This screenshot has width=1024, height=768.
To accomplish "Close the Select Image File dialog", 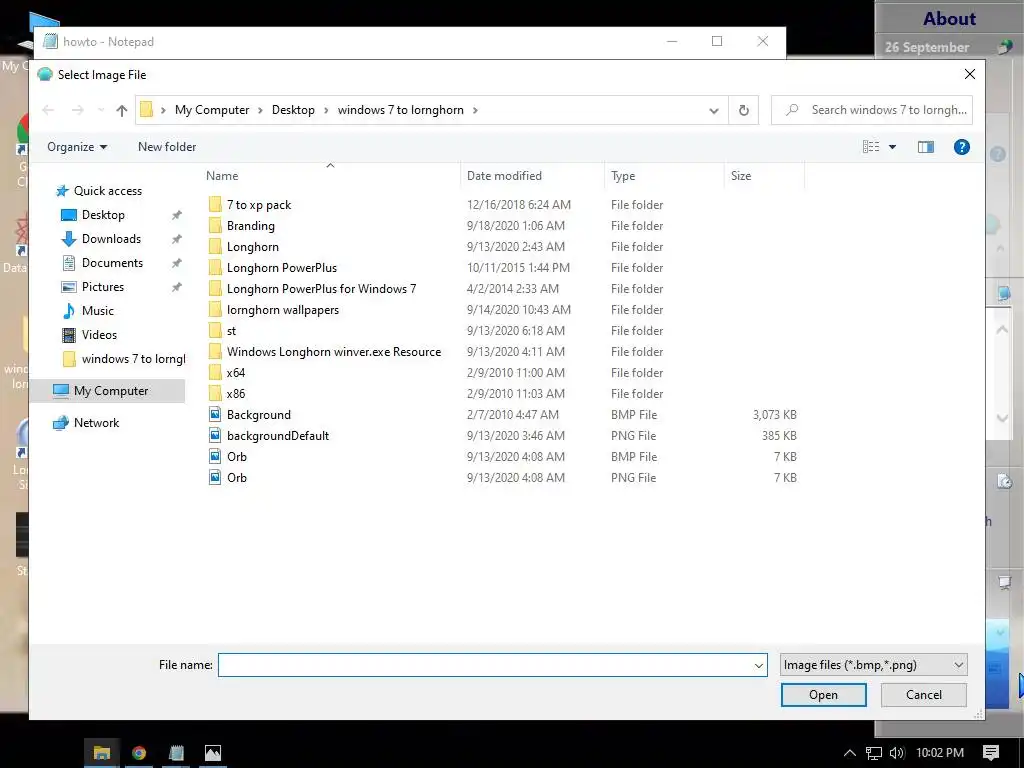I will [x=970, y=74].
